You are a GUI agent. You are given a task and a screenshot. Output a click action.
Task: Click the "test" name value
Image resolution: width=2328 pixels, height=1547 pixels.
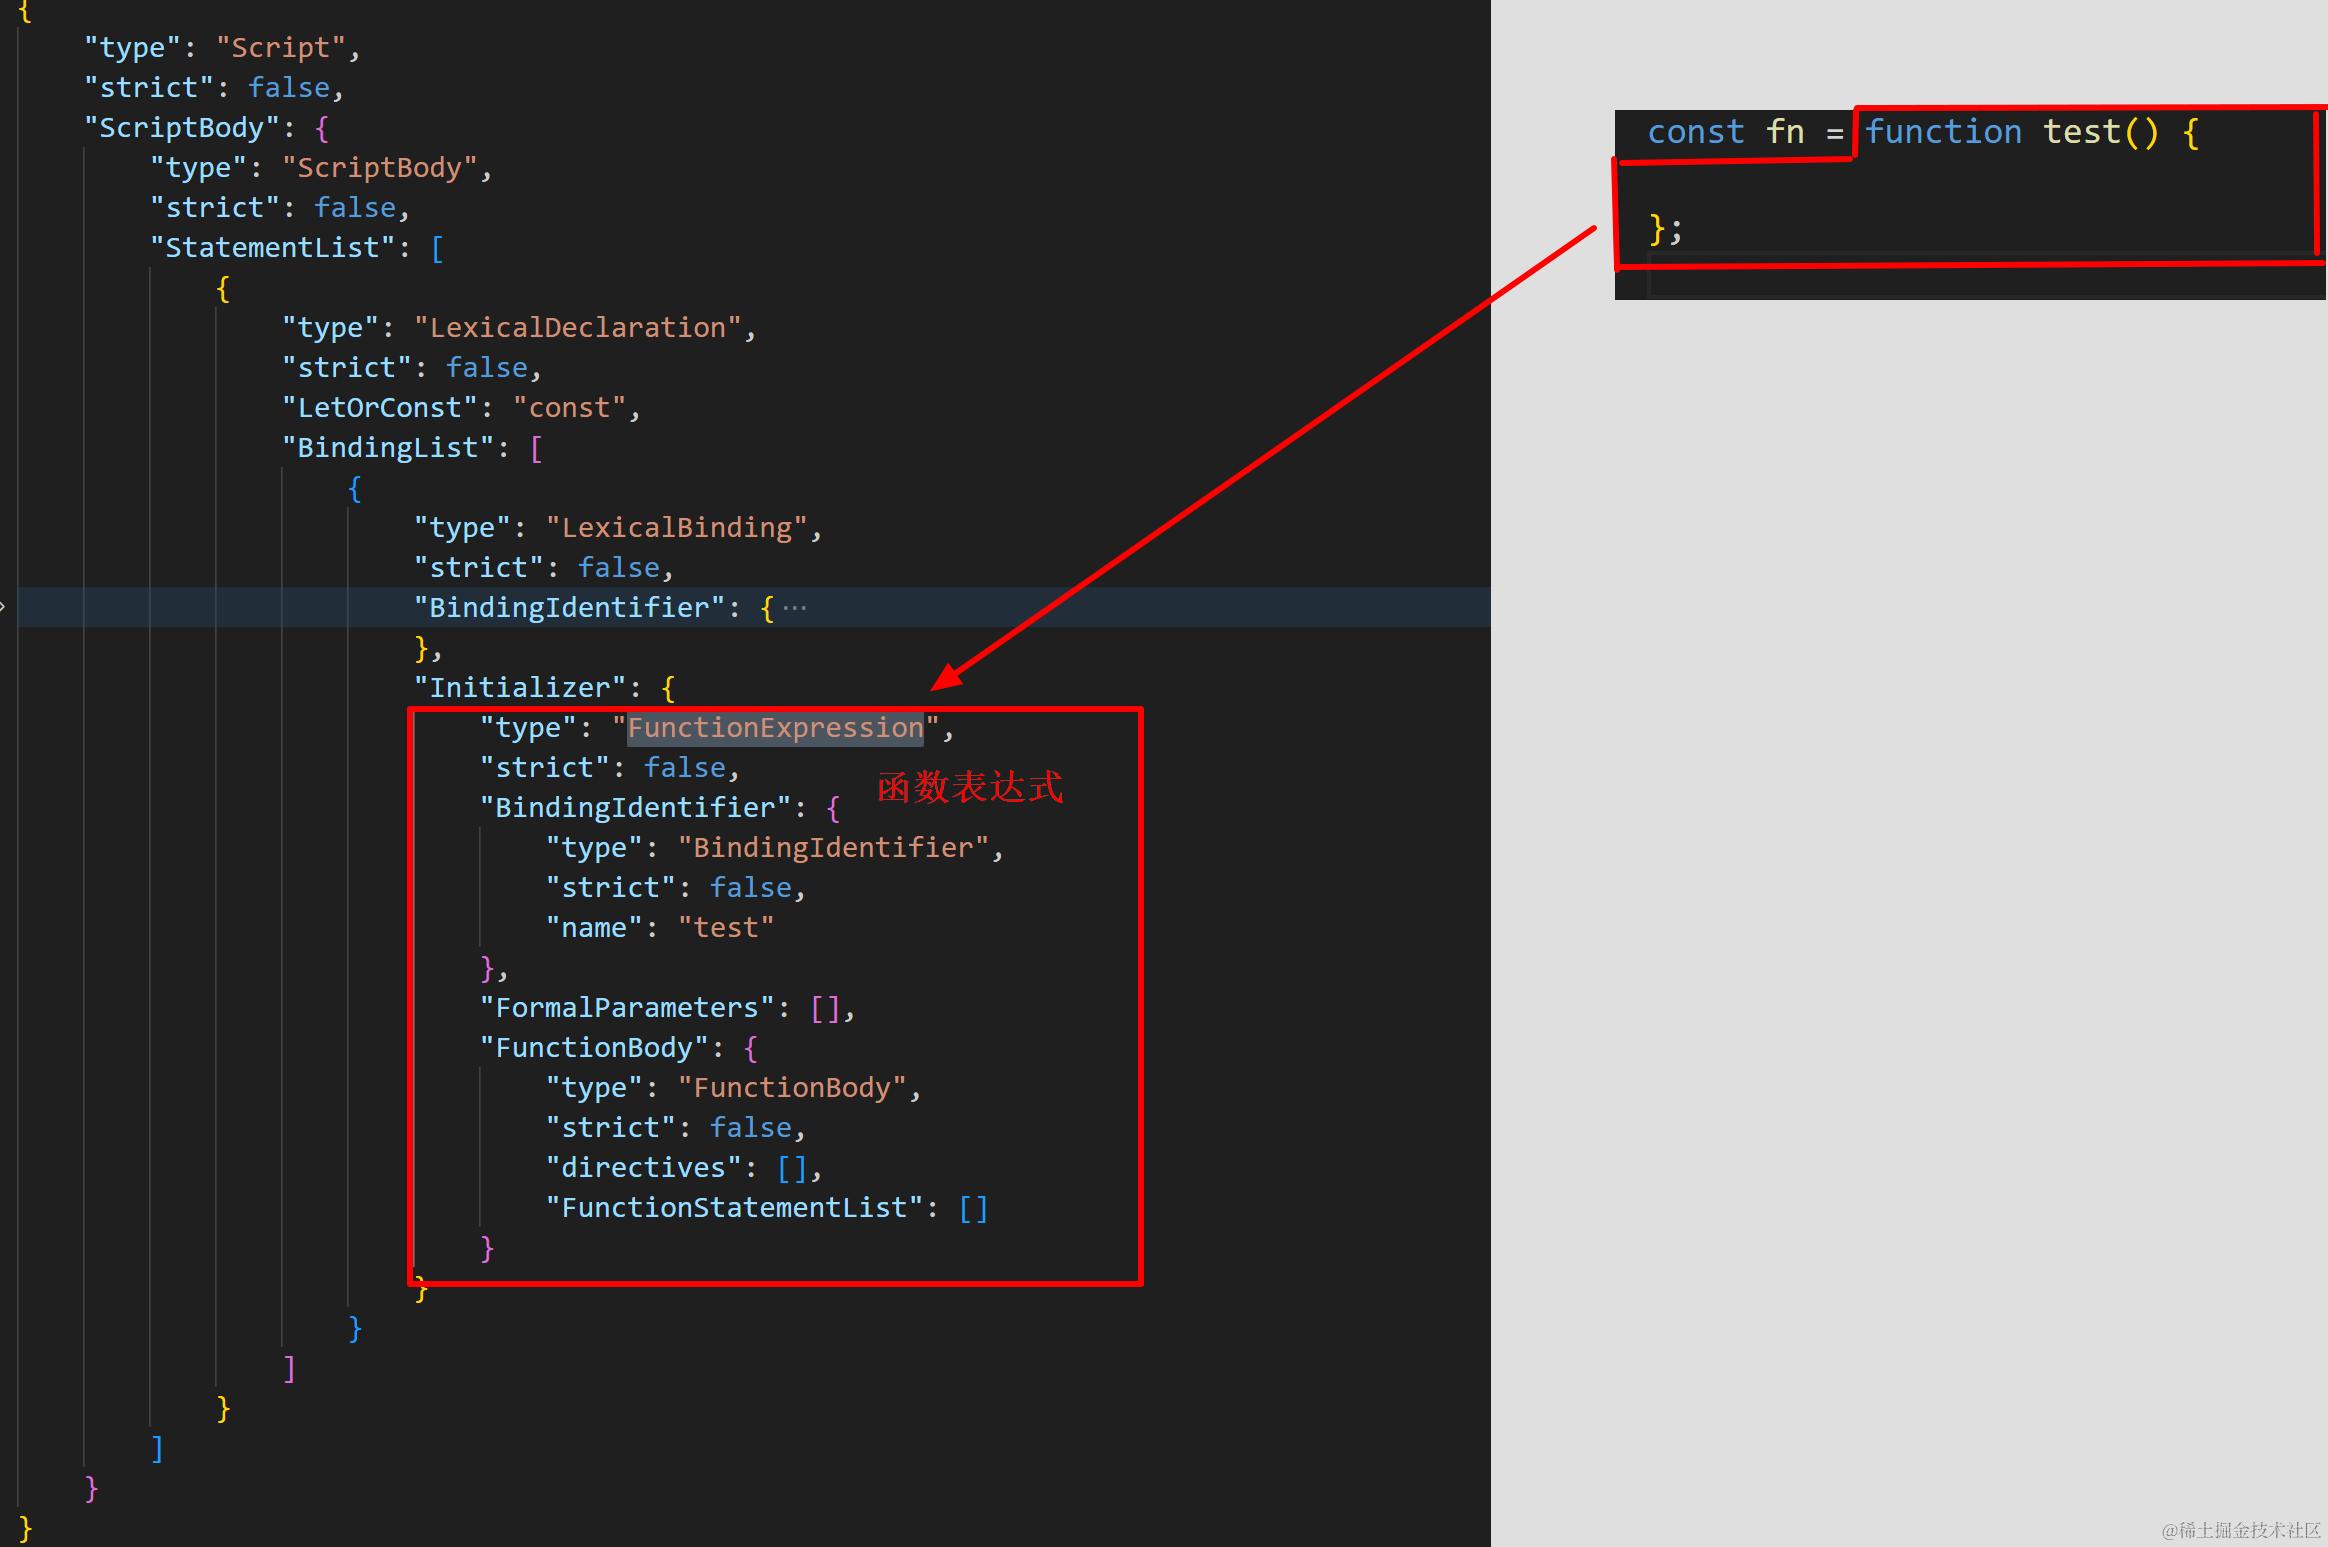coord(726,927)
